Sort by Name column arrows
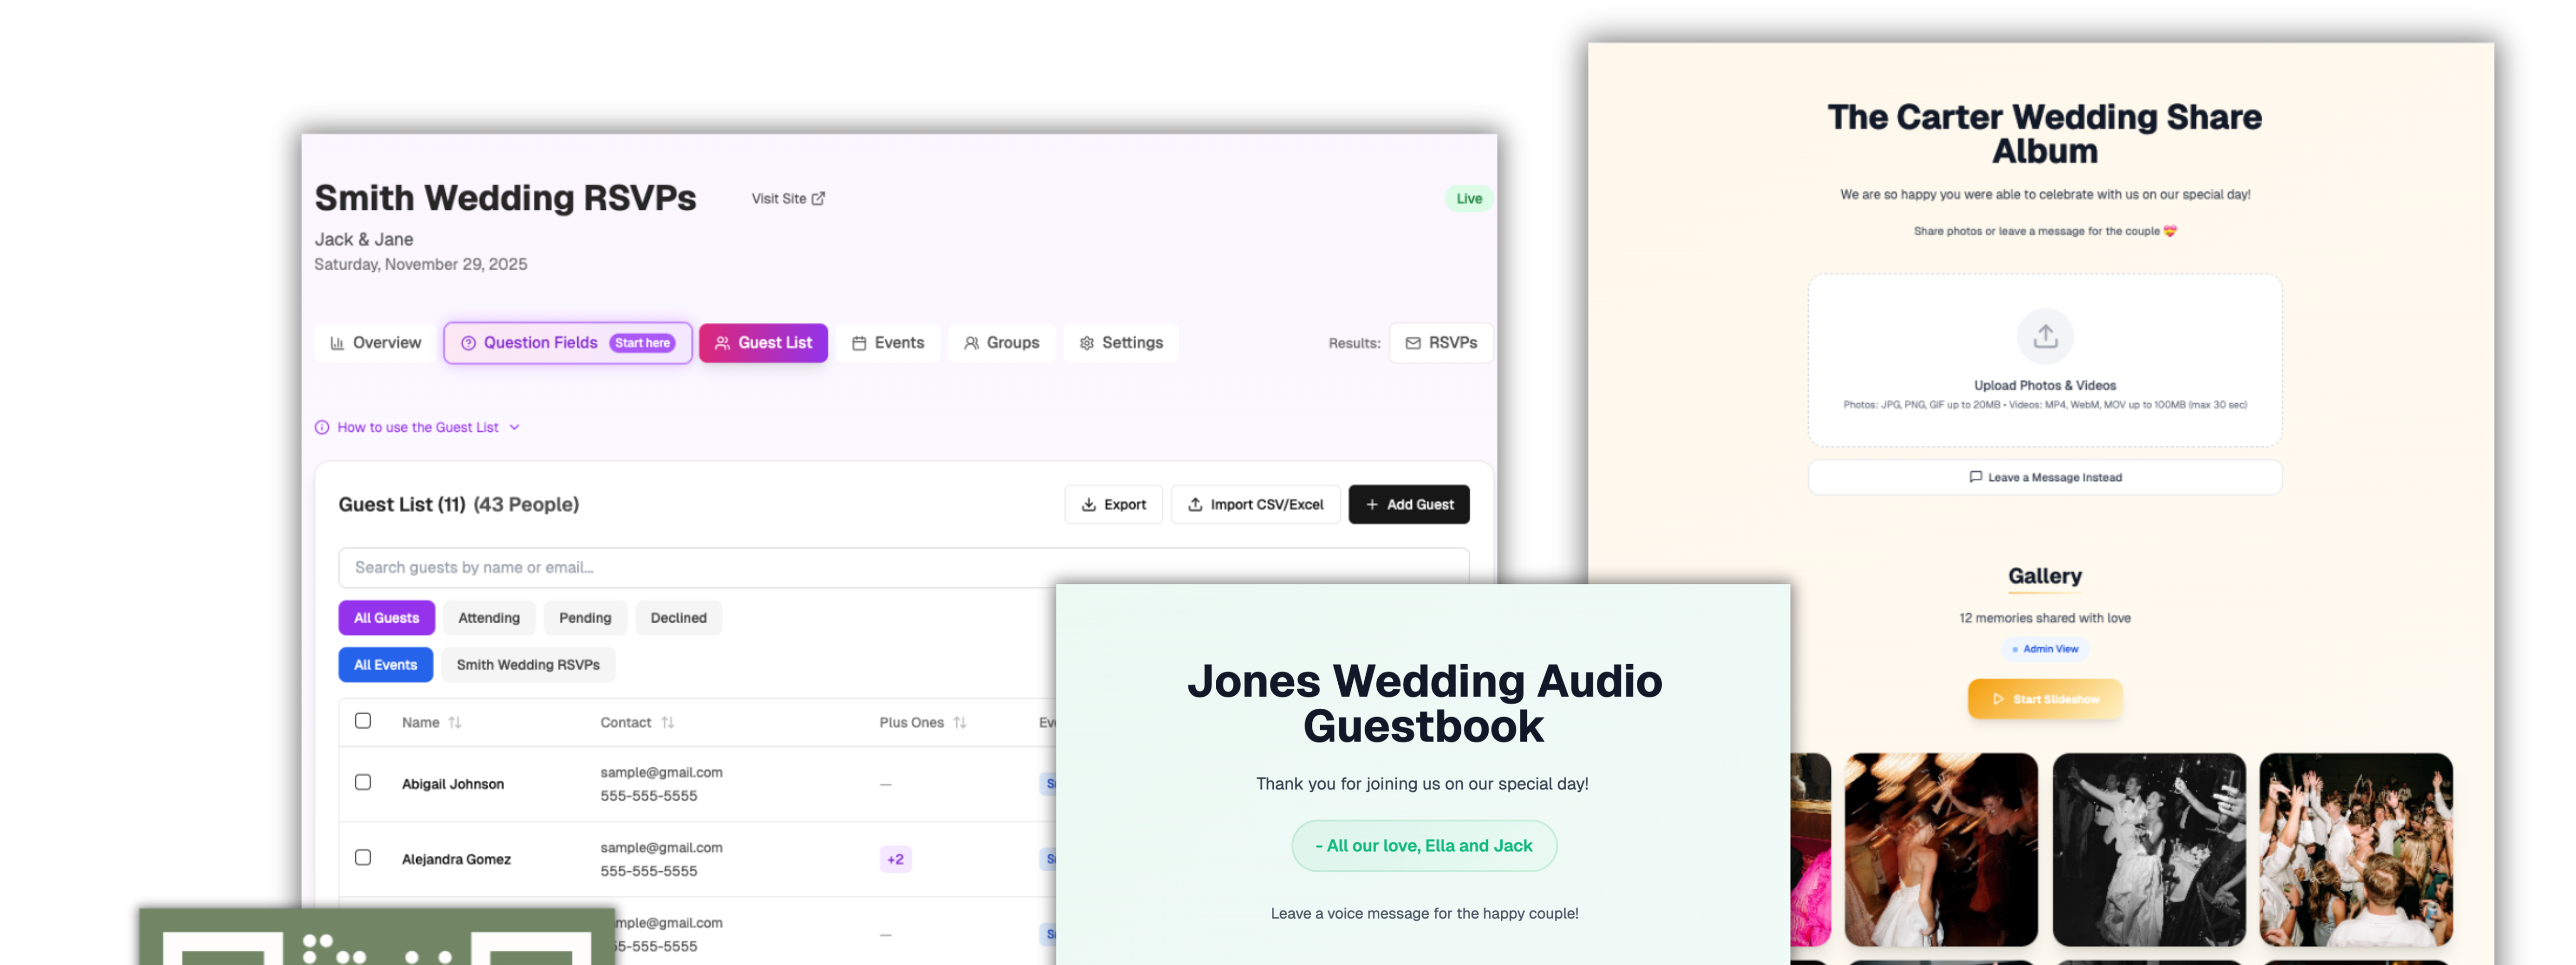 pyautogui.click(x=455, y=722)
